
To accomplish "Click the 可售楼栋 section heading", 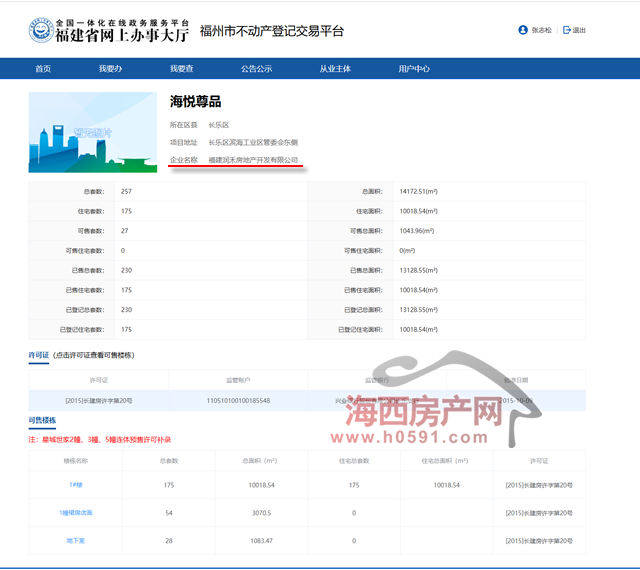I will click(43, 421).
